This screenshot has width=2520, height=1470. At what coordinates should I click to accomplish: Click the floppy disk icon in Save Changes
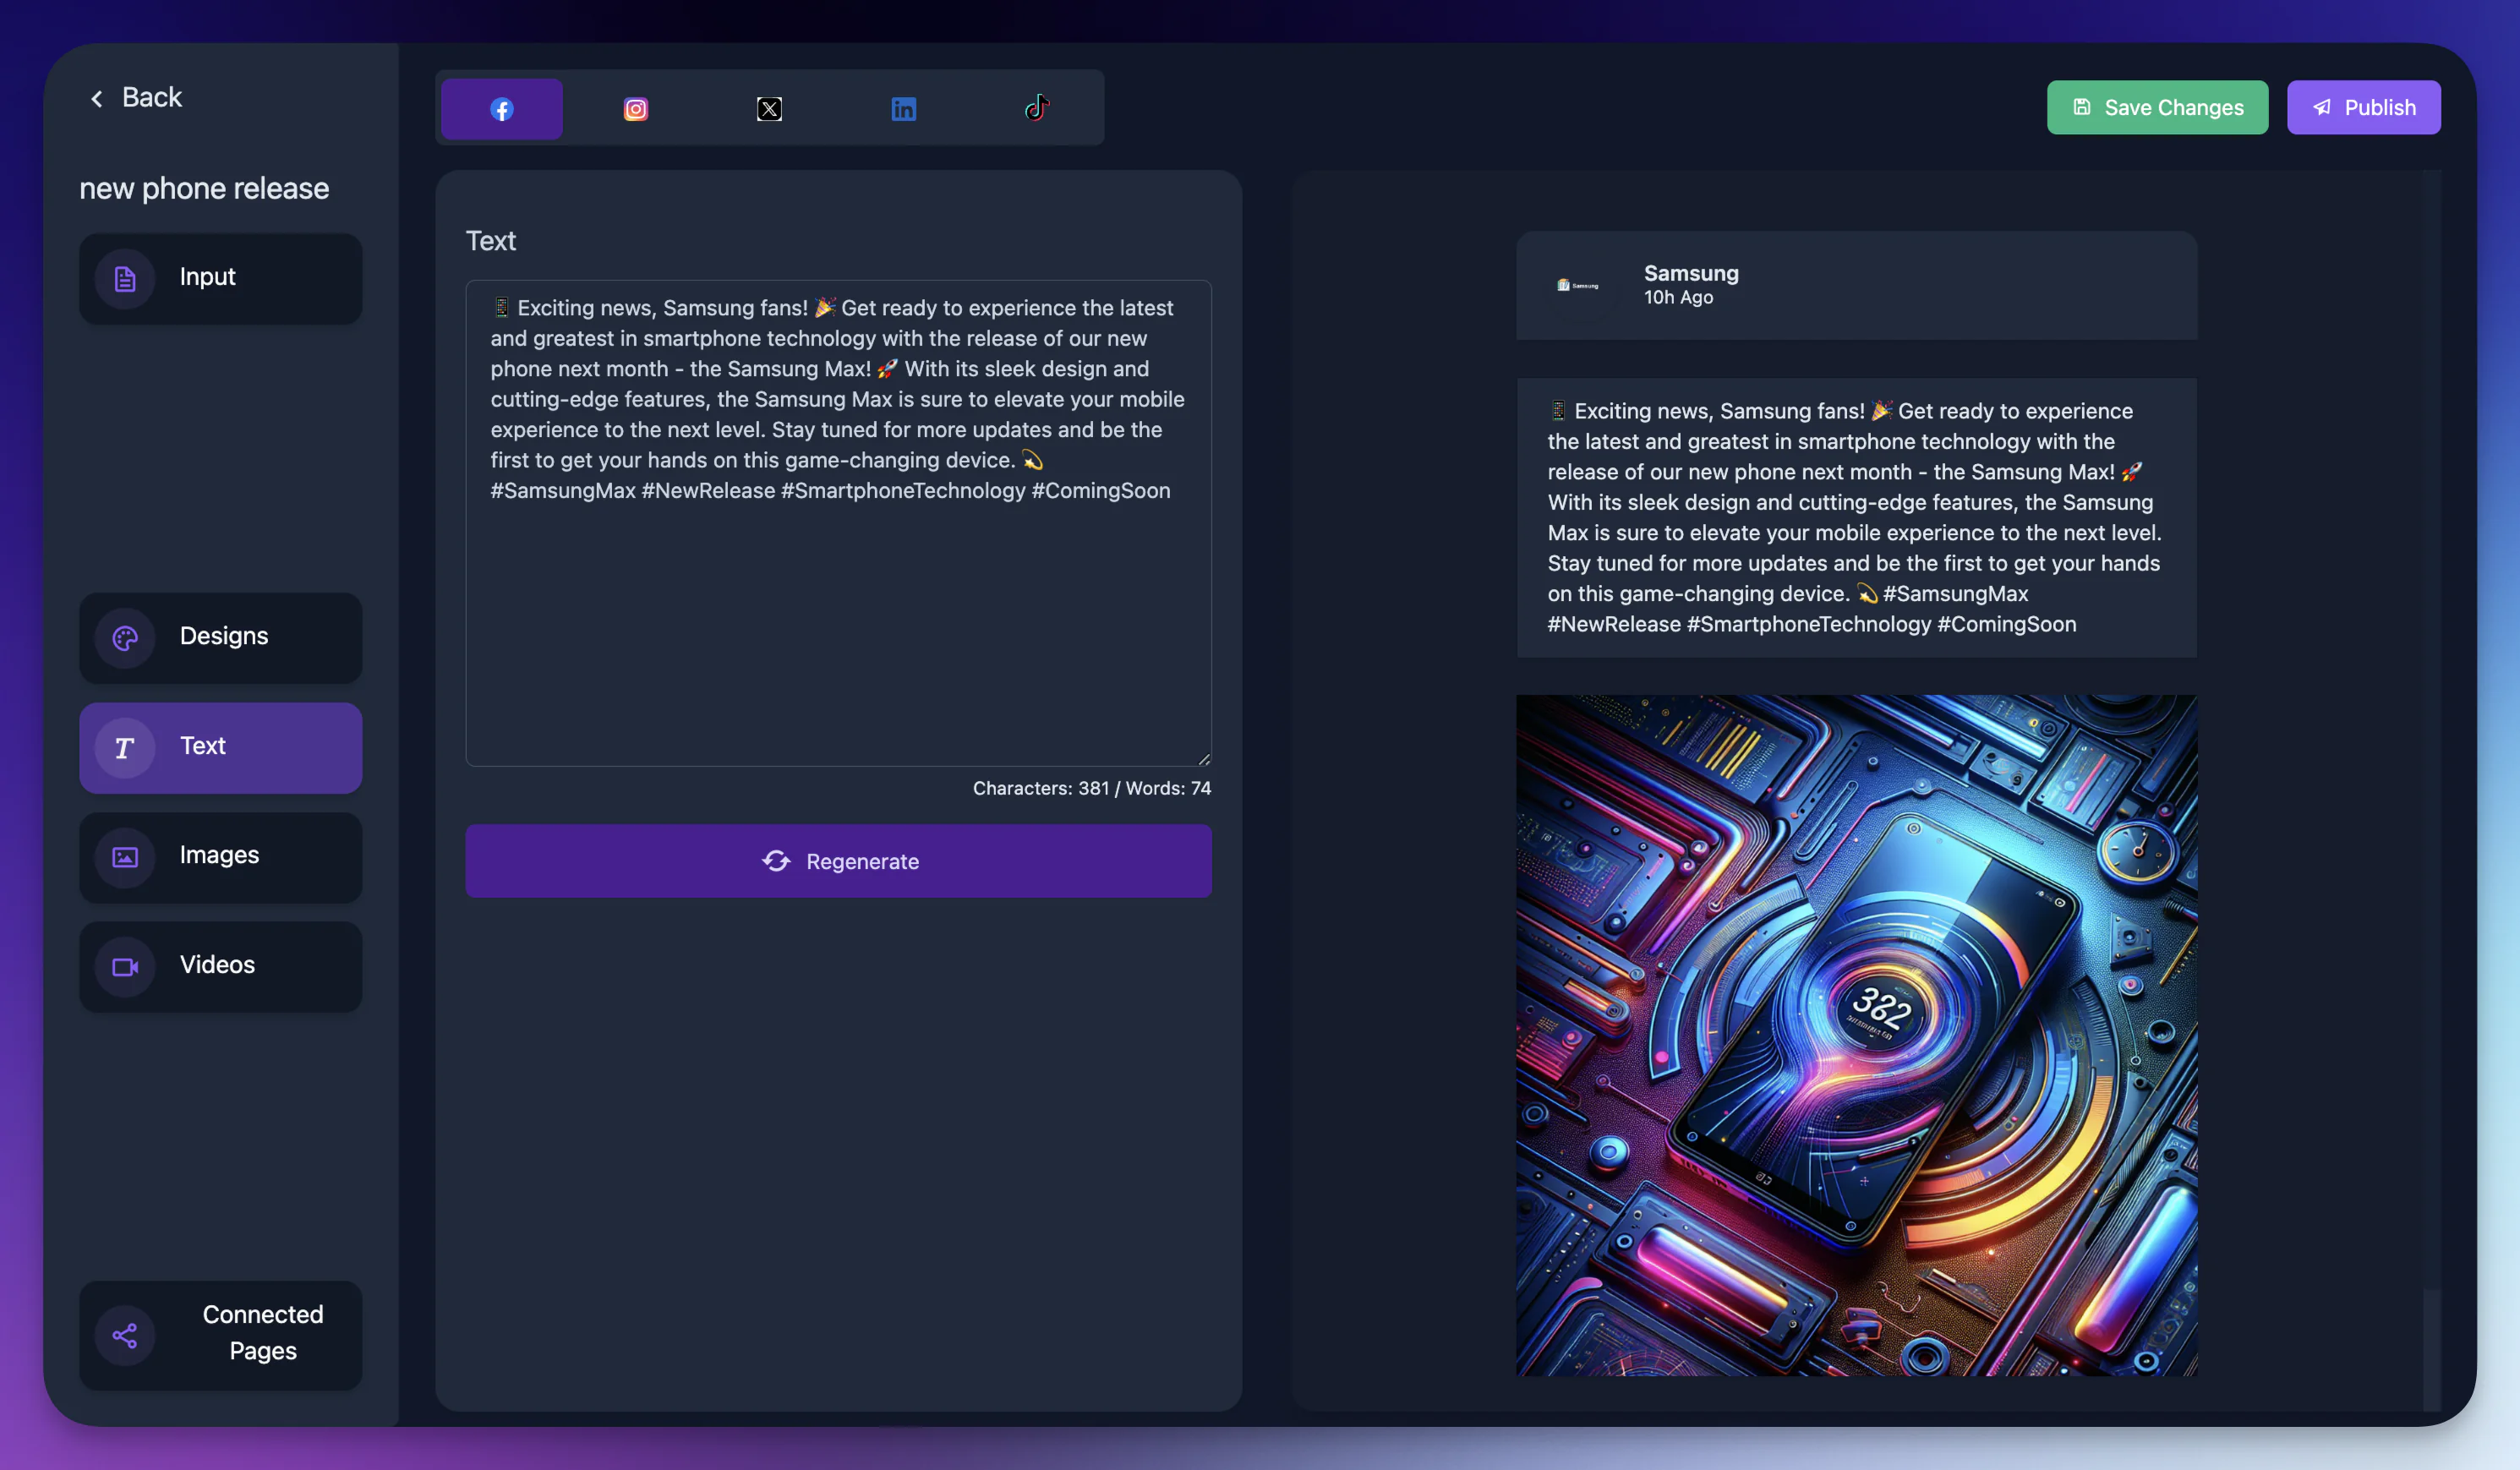coord(2082,107)
